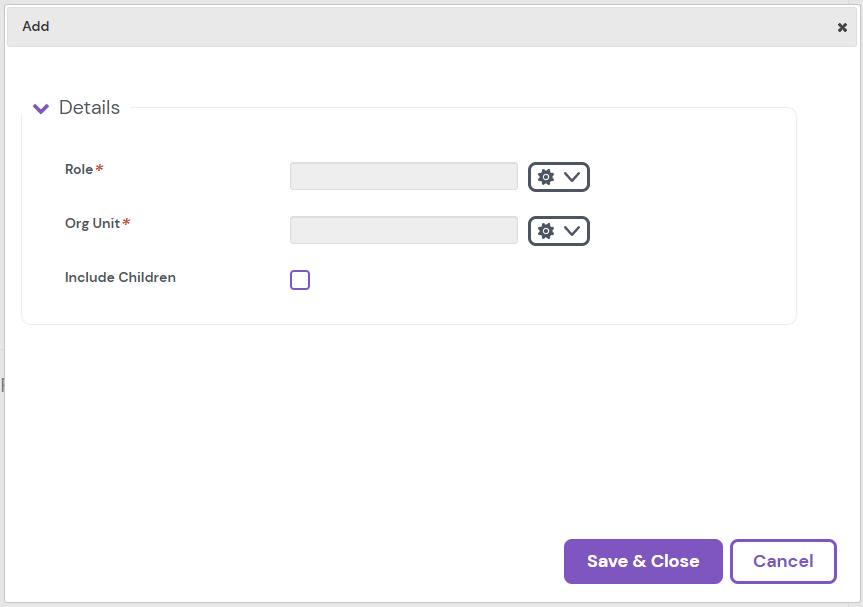
Task: Click the Add title bar label
Action: [x=36, y=26]
